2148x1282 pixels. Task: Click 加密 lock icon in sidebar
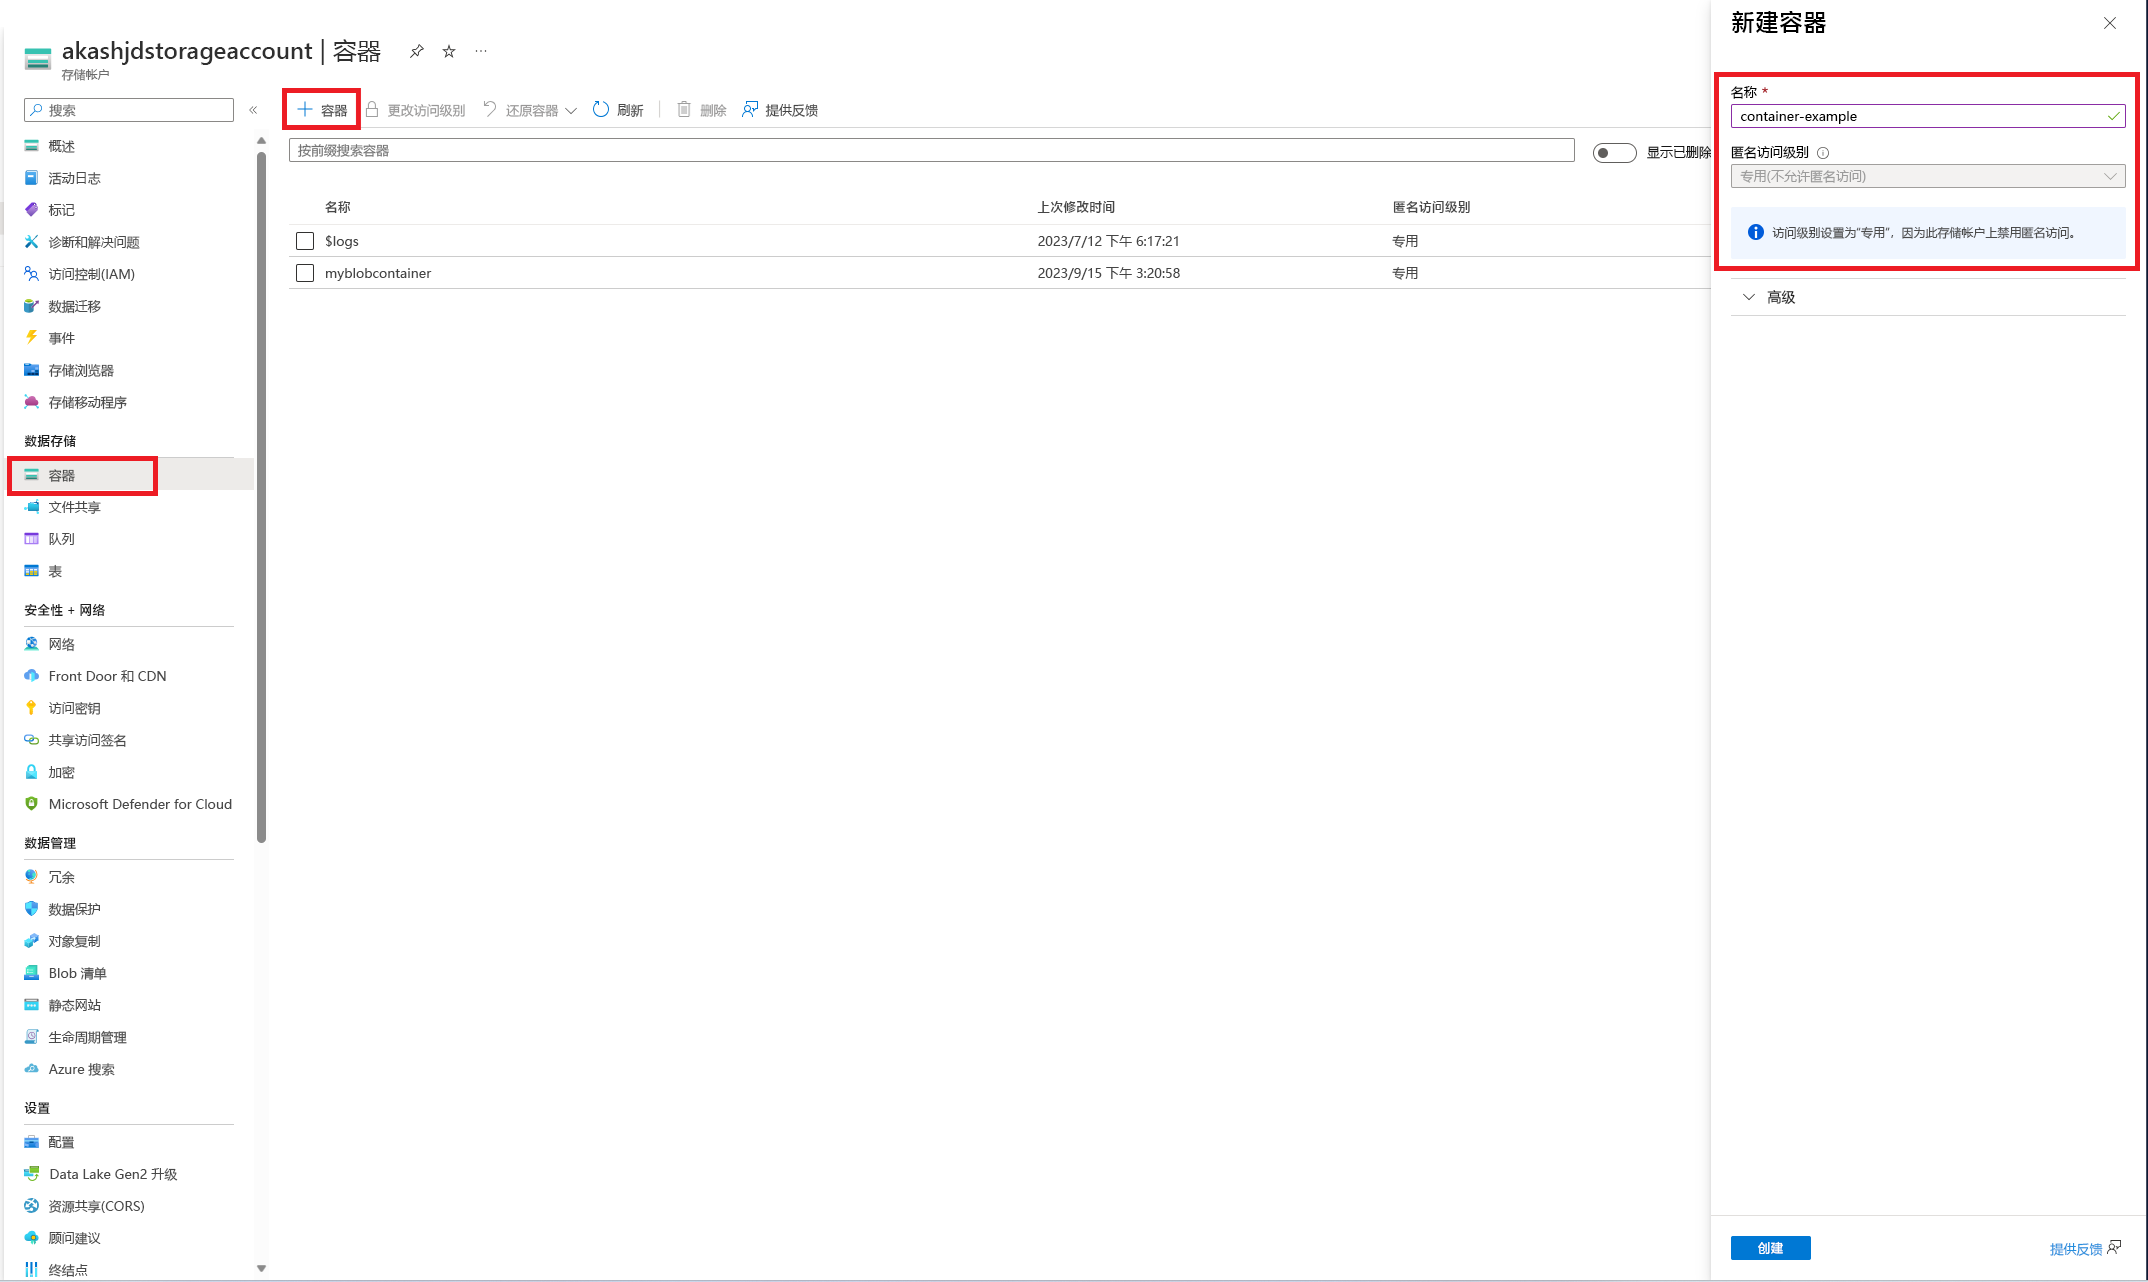coord(31,771)
